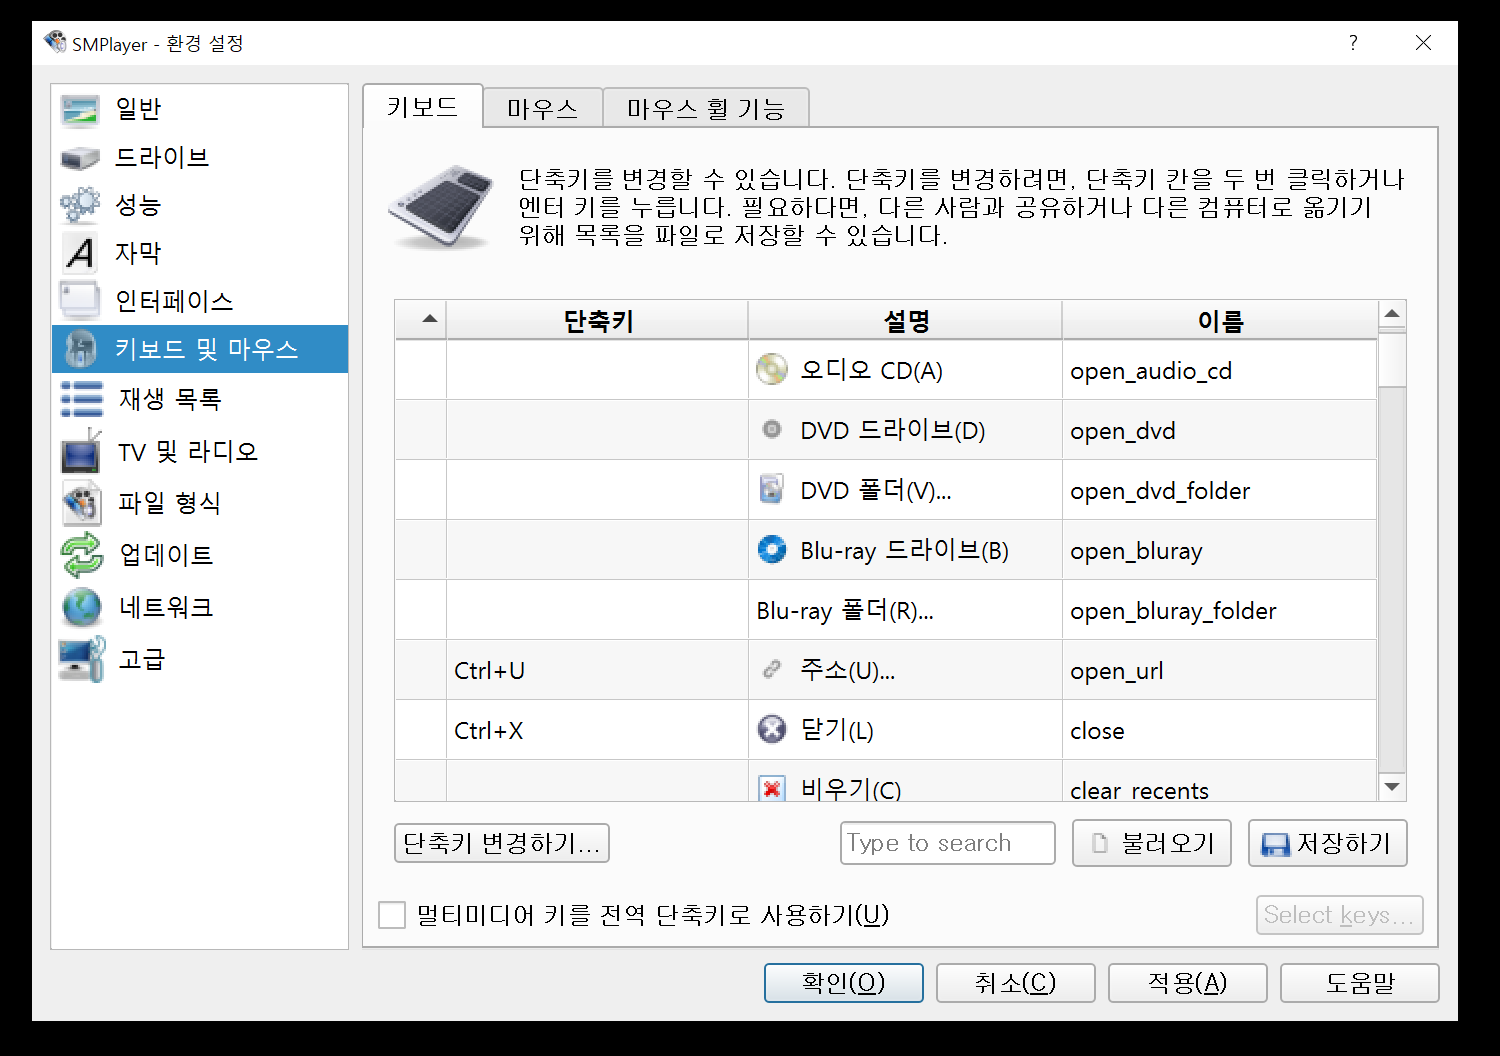This screenshot has height=1056, width=1500.
Task: Enable 멀티미디어 키를 전역 단축키로 사용하기 checkbox
Action: click(x=392, y=915)
